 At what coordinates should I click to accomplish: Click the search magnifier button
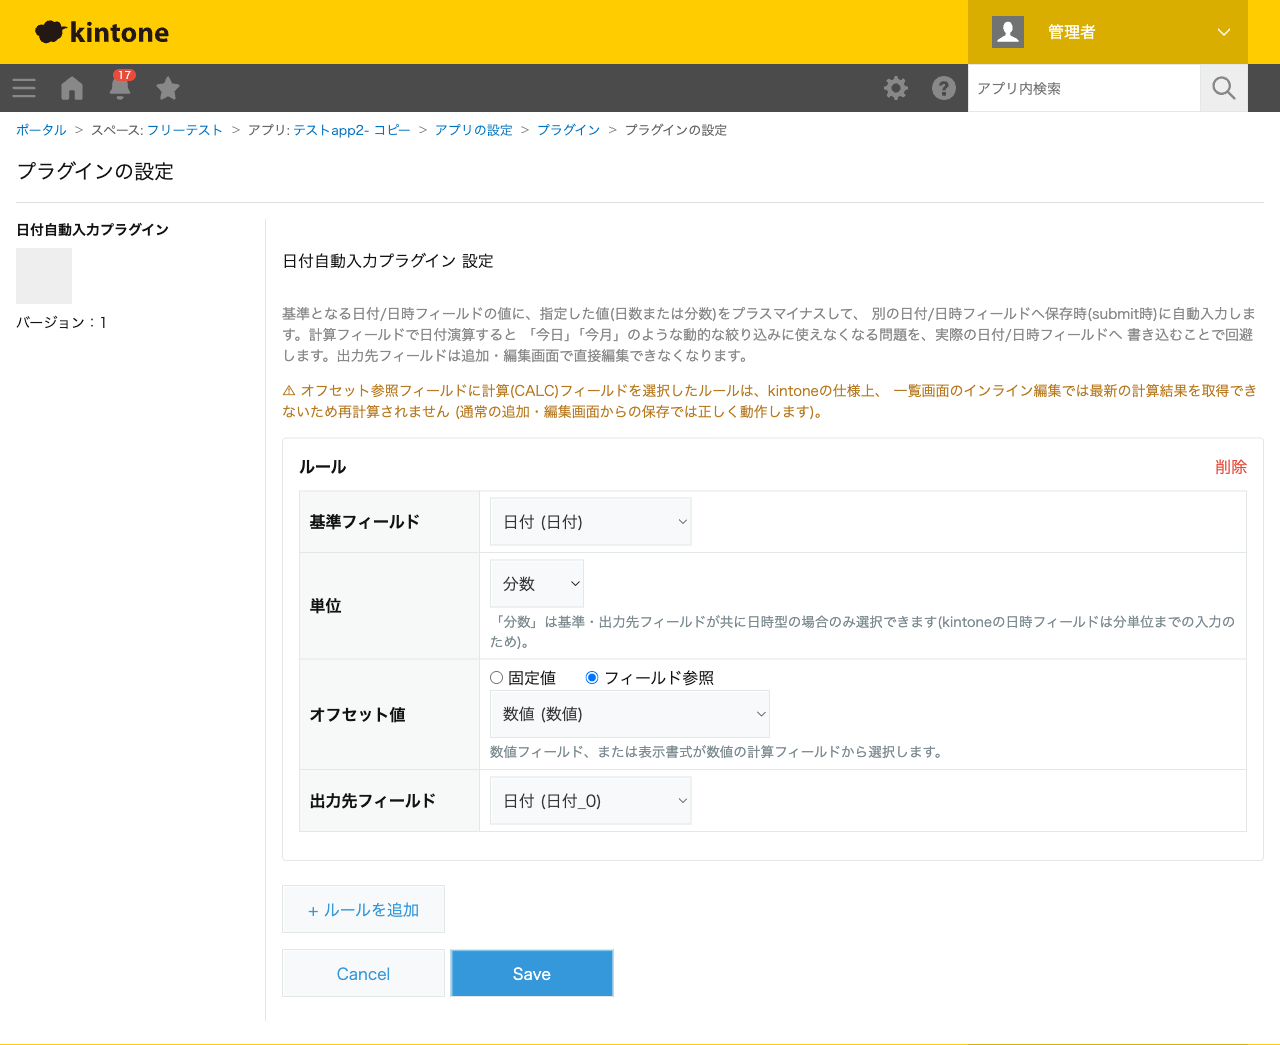coord(1224,88)
